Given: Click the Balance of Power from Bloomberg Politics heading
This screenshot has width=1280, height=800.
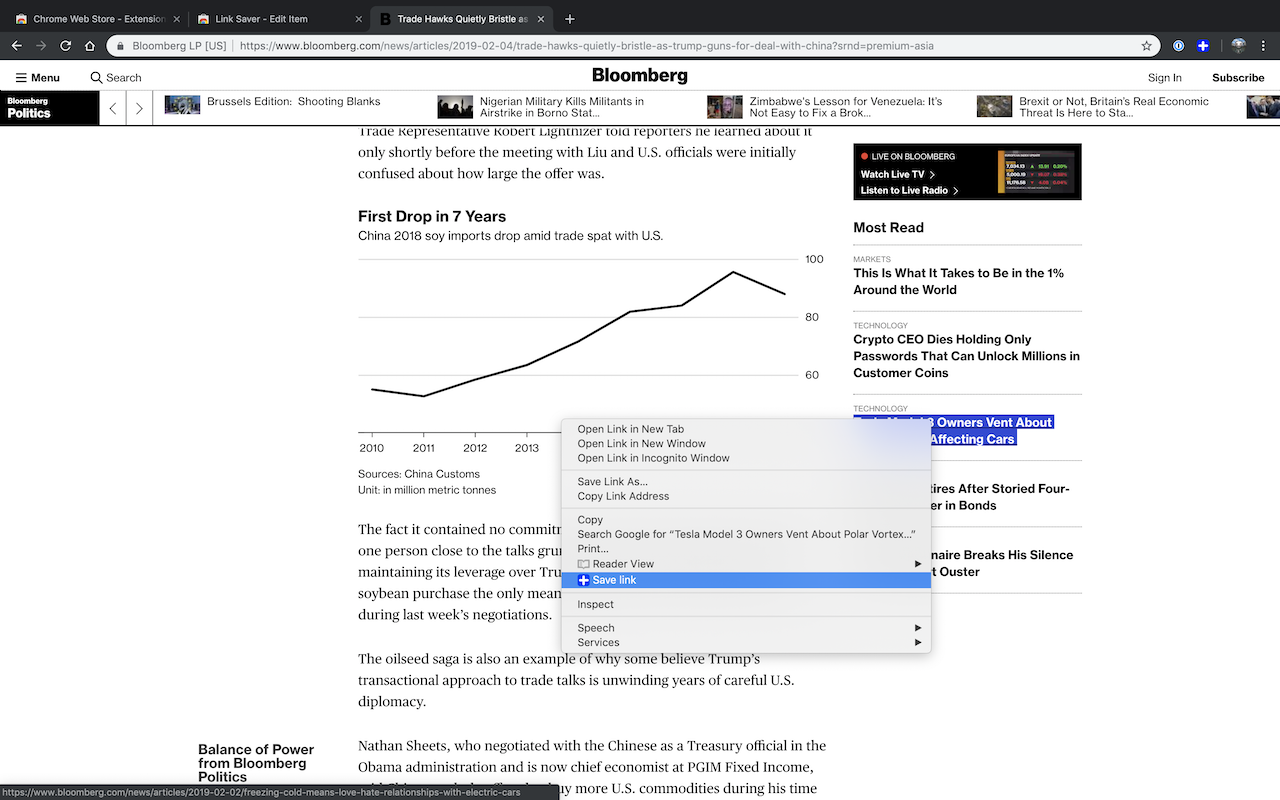Looking at the screenshot, I should tap(256, 763).
